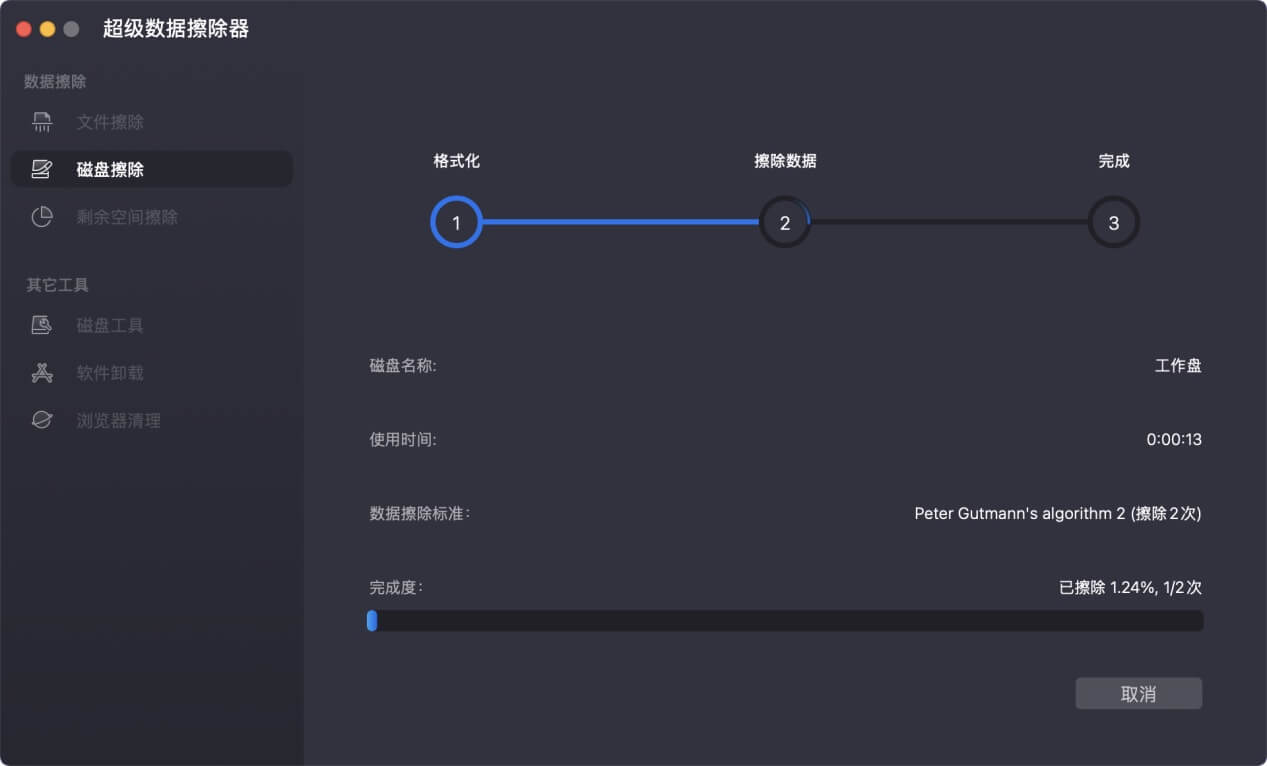Select the highlighted 磁盘擦除 sidebar entry

click(151, 169)
